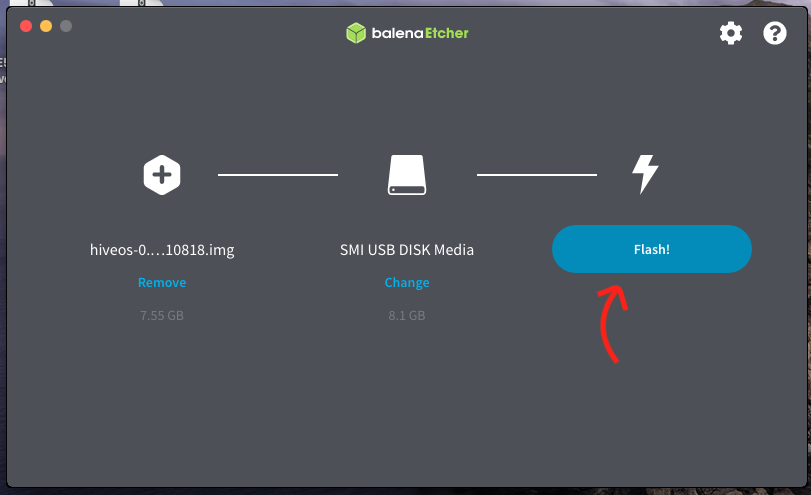Click the select image plus hexagon icon
Screen dimensions: 811x495
point(162,175)
